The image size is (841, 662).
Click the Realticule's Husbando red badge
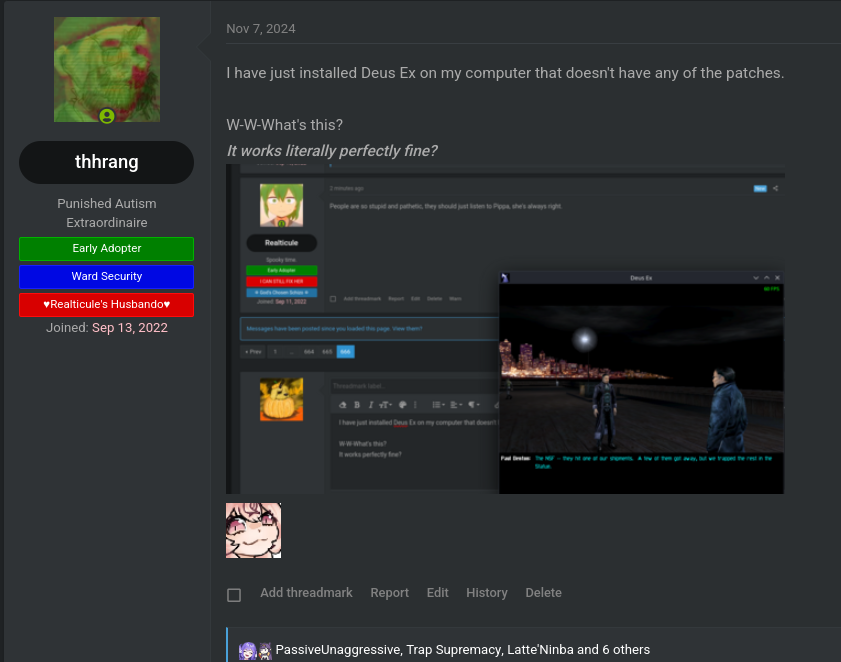pos(107,304)
